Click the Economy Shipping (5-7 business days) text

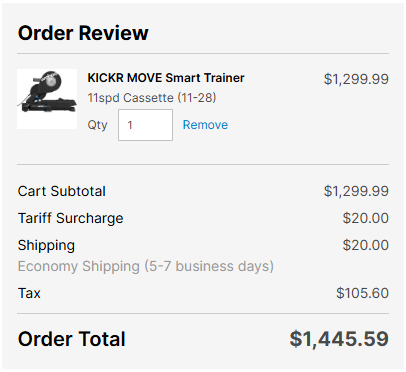[x=146, y=266]
